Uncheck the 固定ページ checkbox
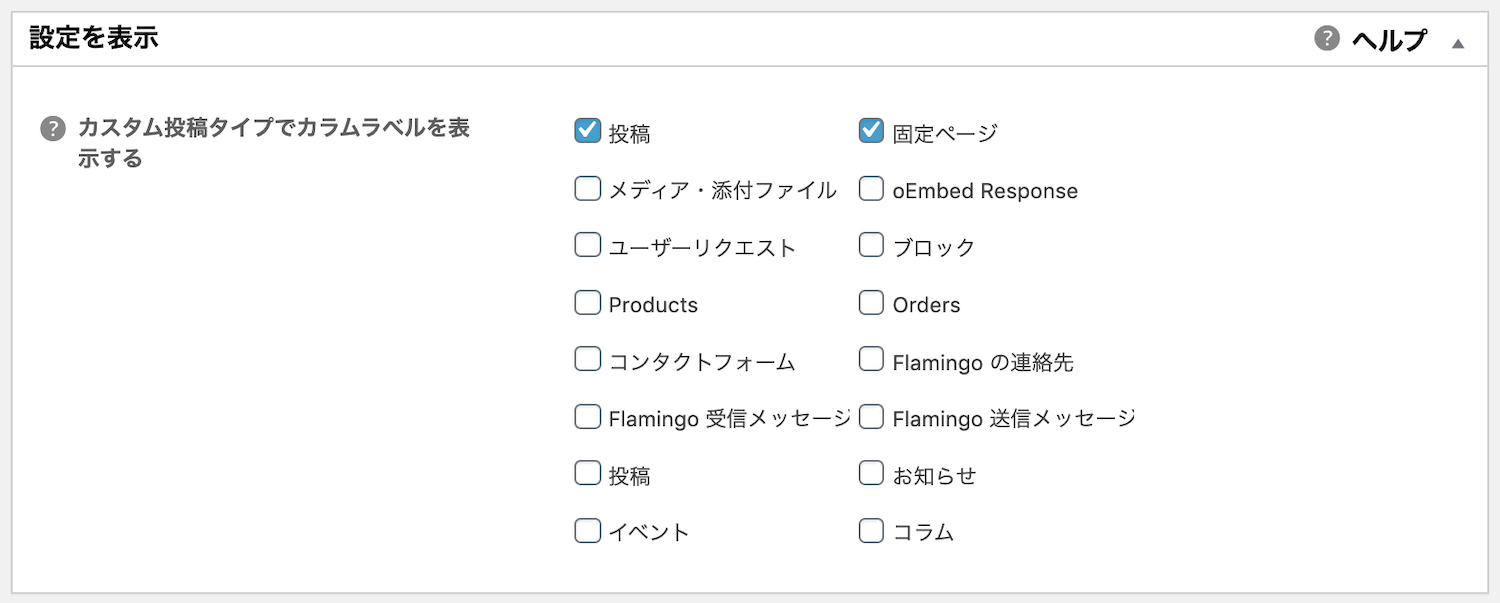The height and width of the screenshot is (603, 1500). click(871, 131)
